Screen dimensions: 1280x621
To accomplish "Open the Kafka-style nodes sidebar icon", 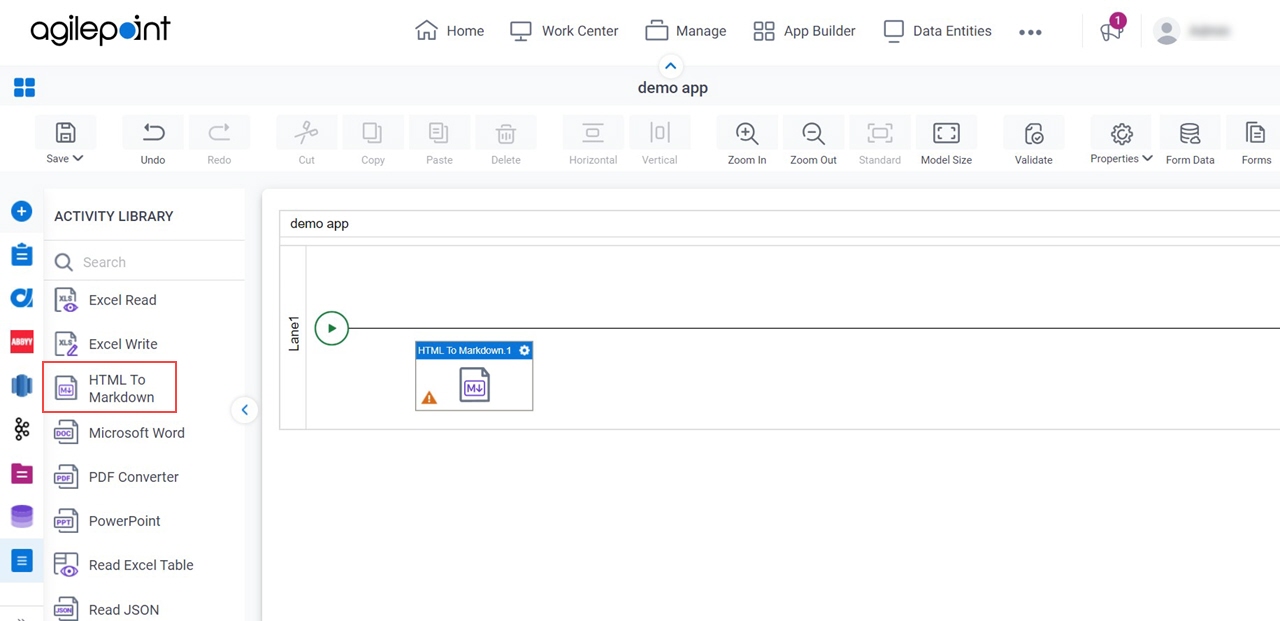I will pos(22,429).
